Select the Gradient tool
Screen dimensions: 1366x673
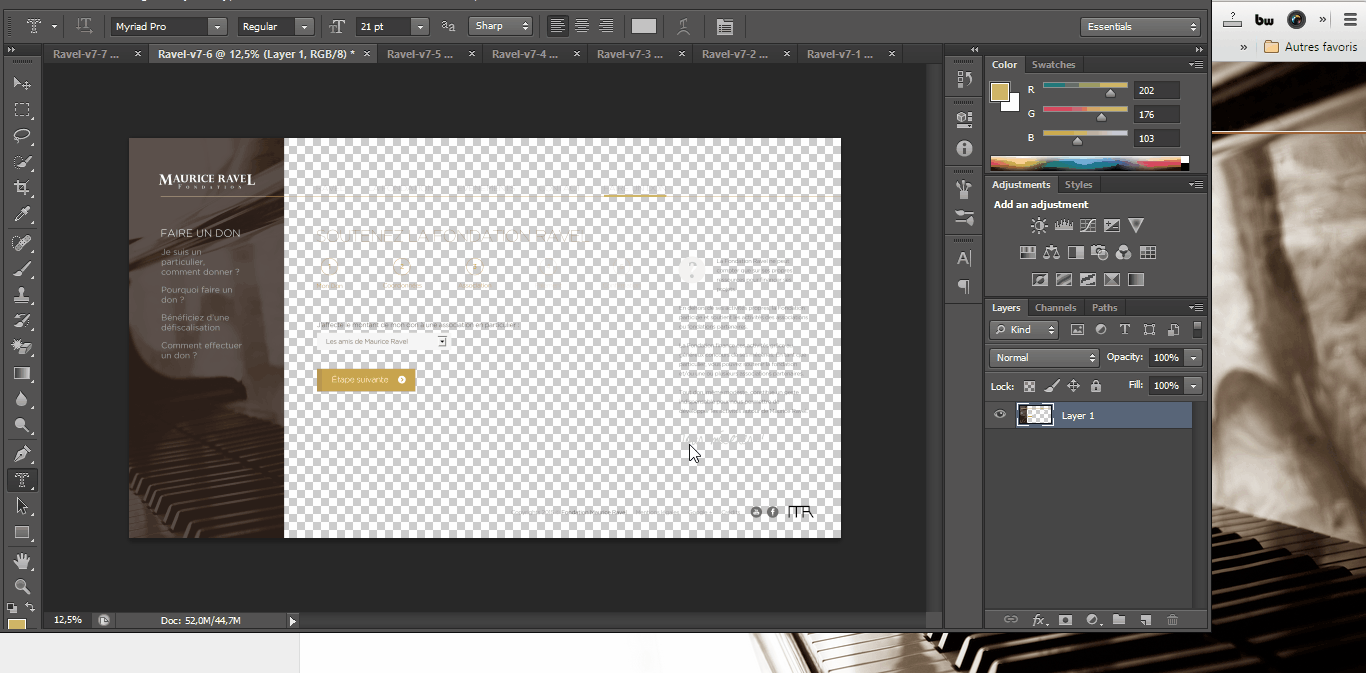[x=22, y=373]
